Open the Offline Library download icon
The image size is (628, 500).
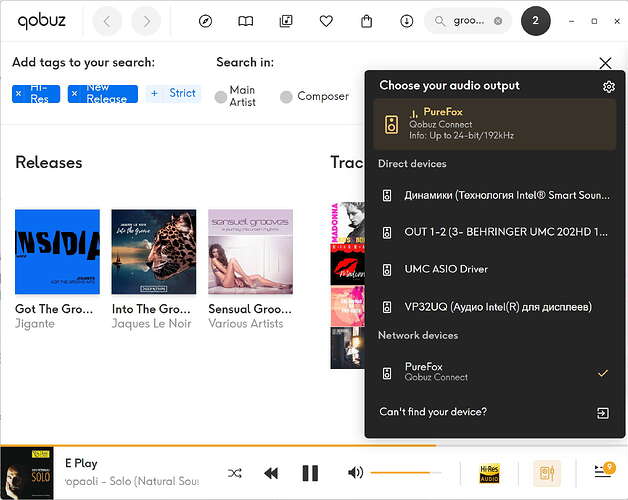(x=407, y=21)
